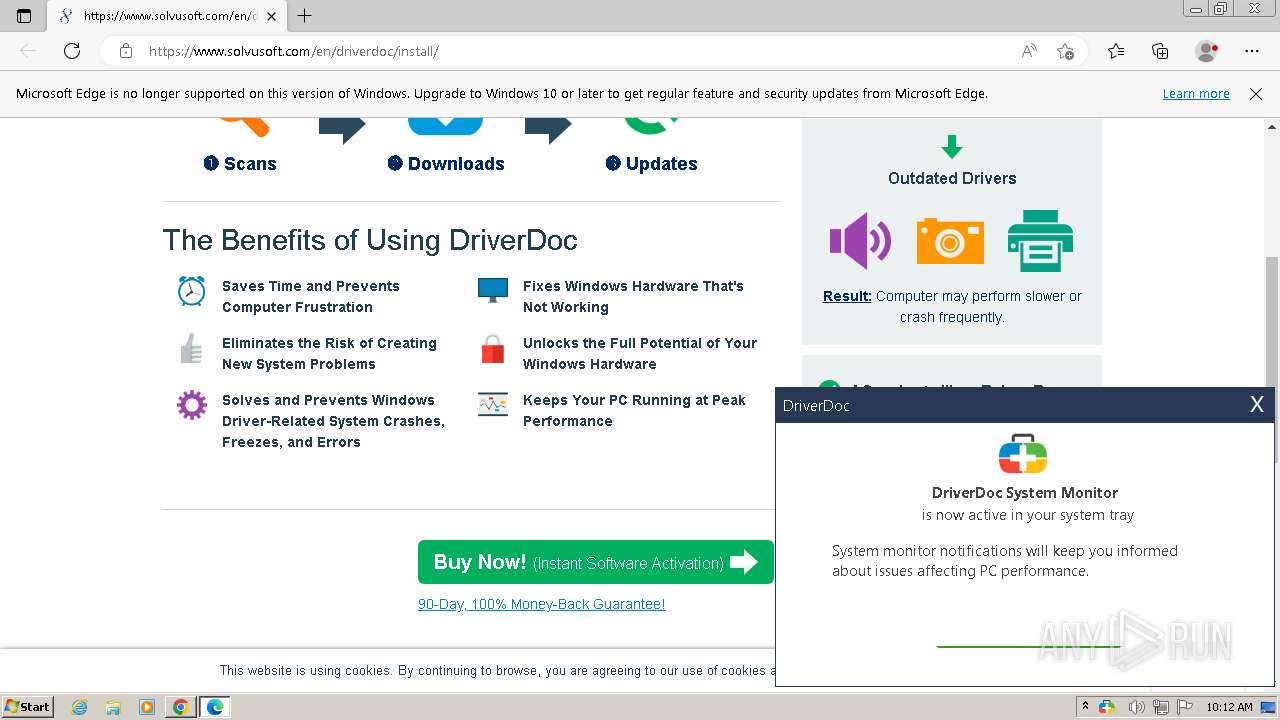The image size is (1280, 720).
Task: Click the red padlock icon beside Unlocks Full Potential
Action: coord(493,349)
